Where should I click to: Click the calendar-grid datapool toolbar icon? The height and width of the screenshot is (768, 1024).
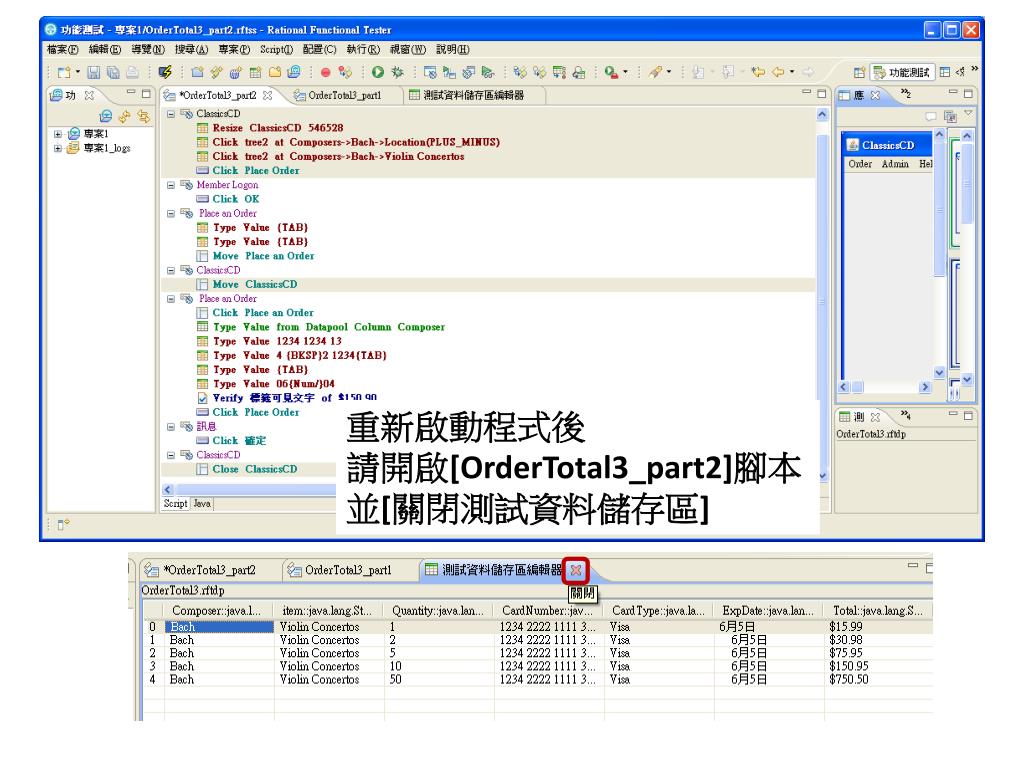[x=255, y=72]
